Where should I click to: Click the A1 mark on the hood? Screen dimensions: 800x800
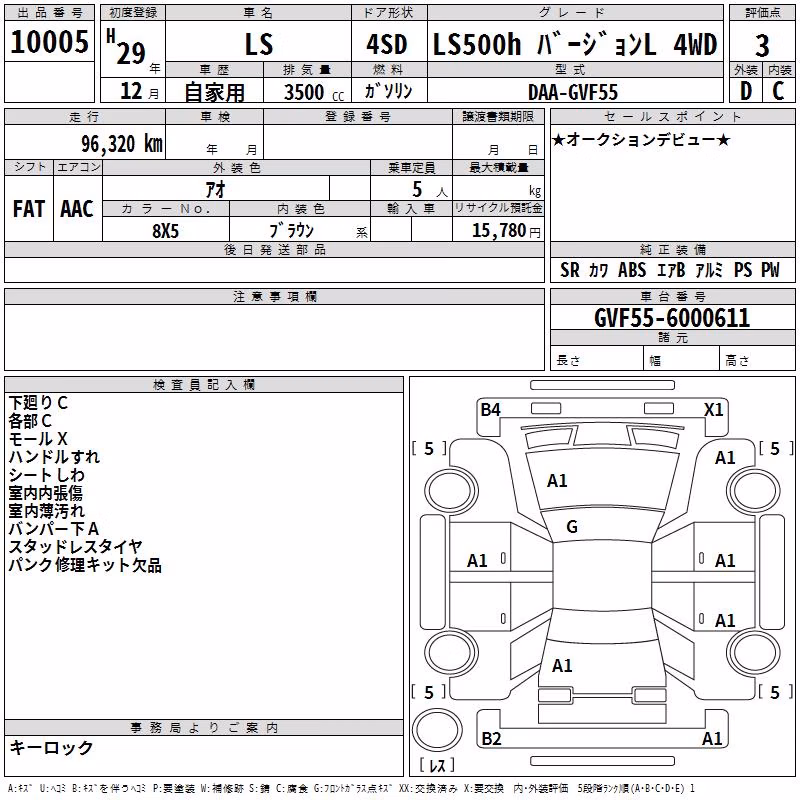(x=557, y=481)
